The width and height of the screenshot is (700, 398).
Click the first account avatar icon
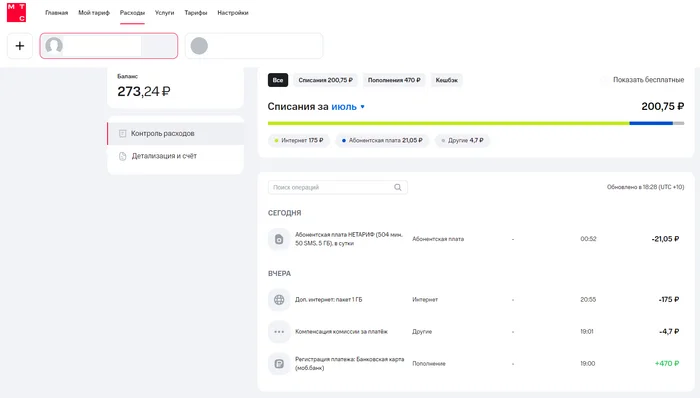(x=54, y=46)
